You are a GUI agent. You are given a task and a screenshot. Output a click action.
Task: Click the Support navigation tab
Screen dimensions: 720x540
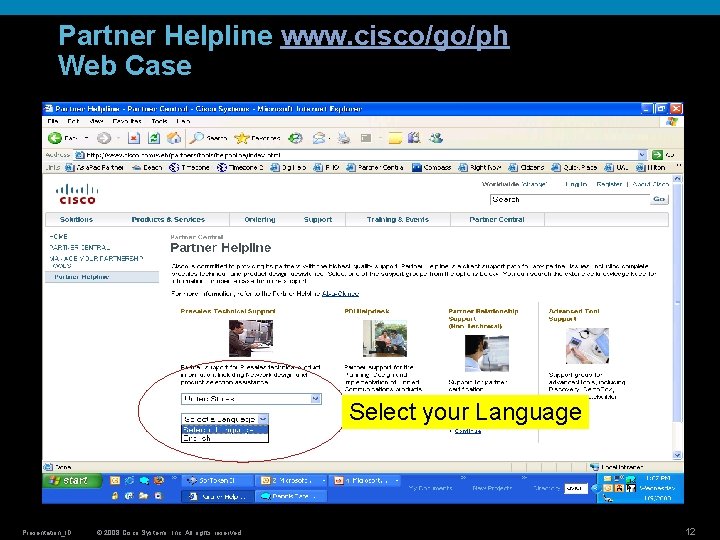tap(318, 219)
